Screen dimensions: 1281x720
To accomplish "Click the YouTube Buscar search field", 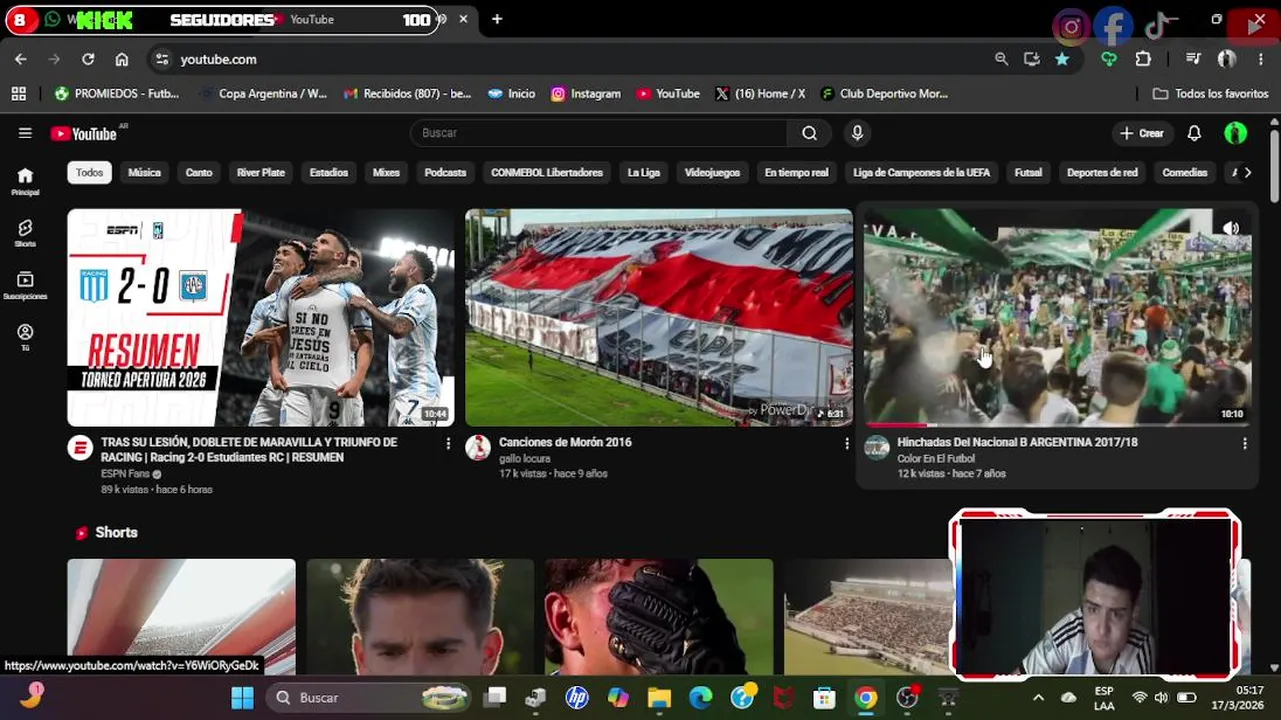I will (599, 133).
